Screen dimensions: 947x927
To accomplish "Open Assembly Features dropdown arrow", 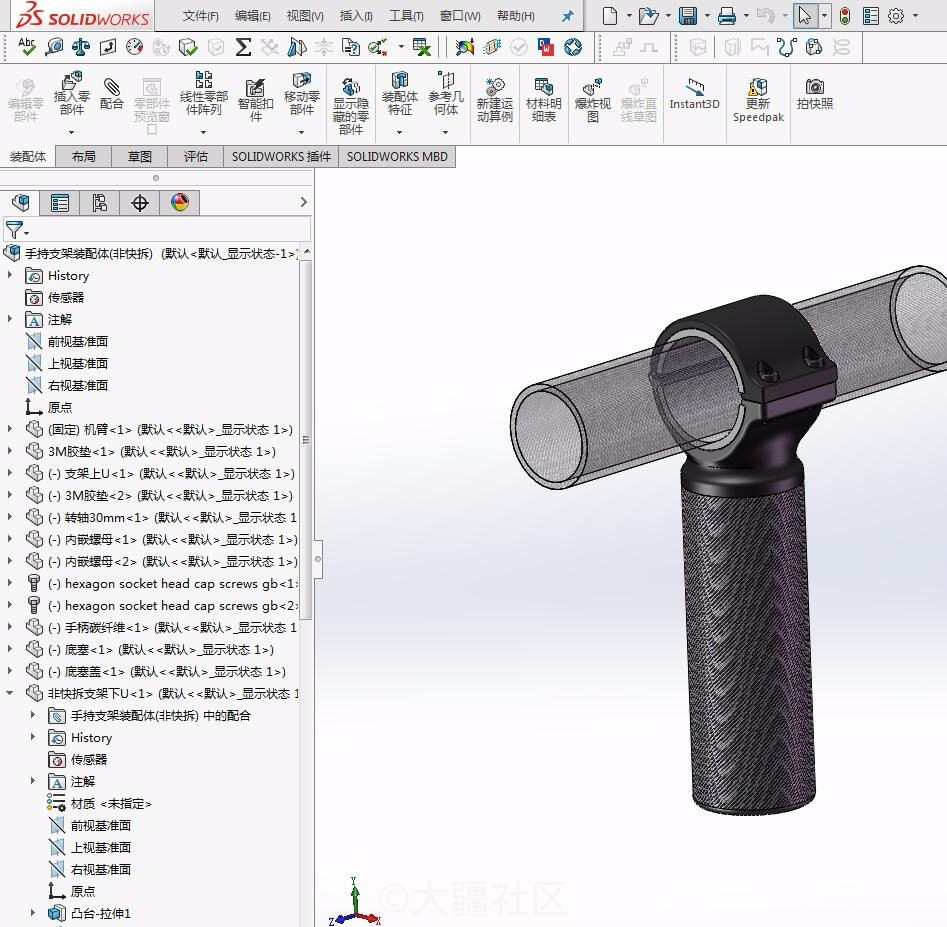I will tap(399, 132).
